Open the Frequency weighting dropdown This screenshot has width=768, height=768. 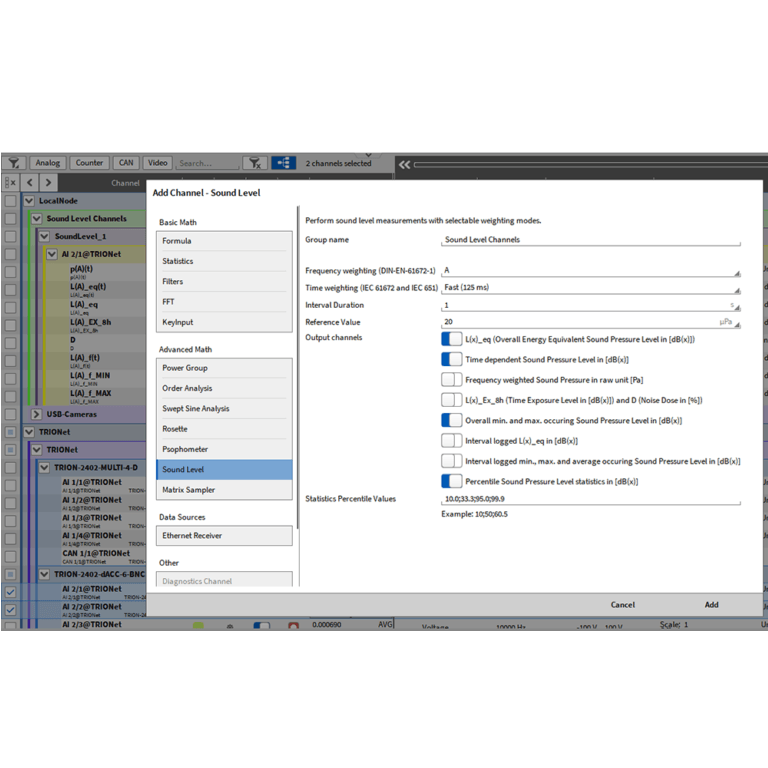point(590,271)
